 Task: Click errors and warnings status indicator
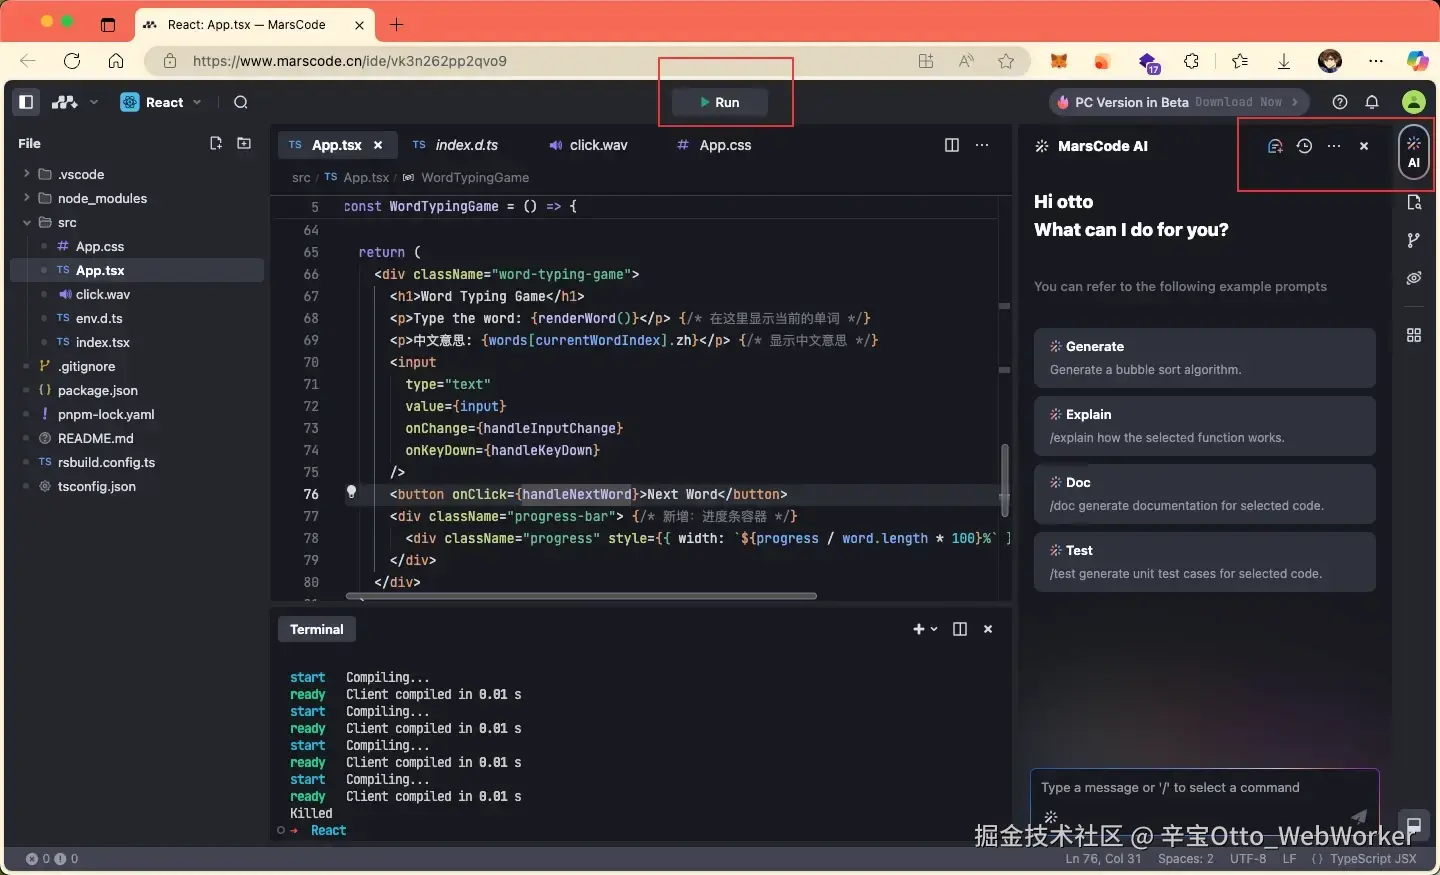[52, 858]
